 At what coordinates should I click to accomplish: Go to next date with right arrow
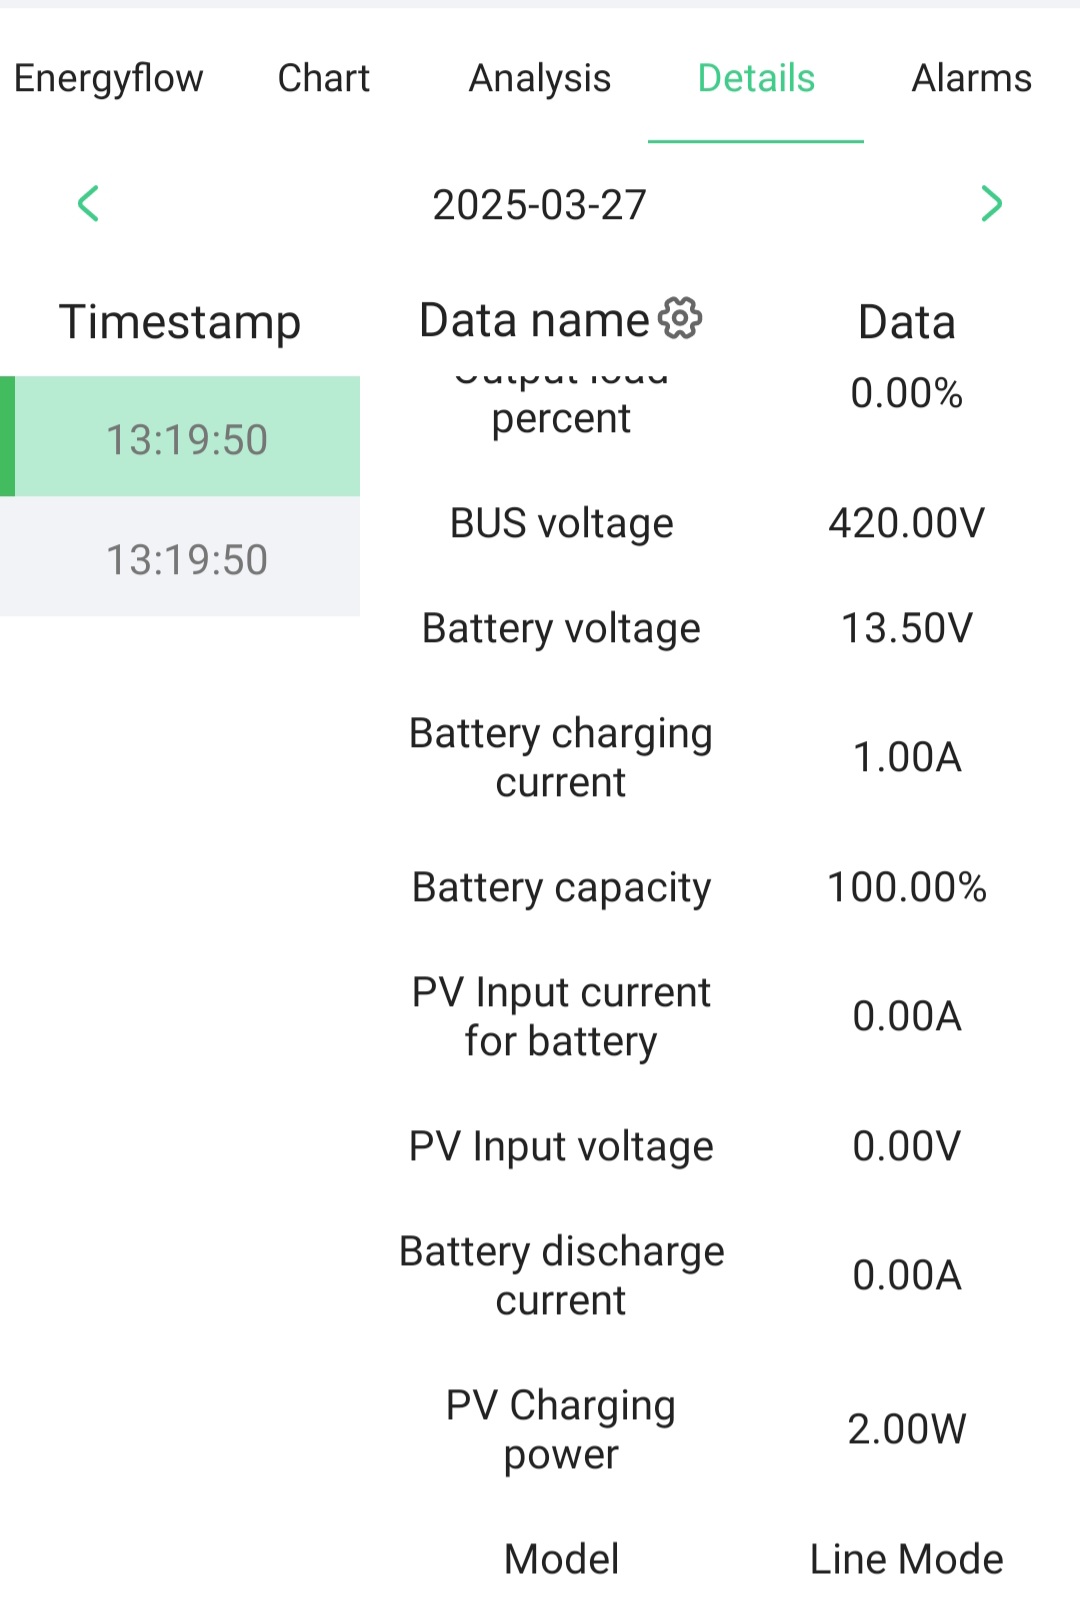991,204
